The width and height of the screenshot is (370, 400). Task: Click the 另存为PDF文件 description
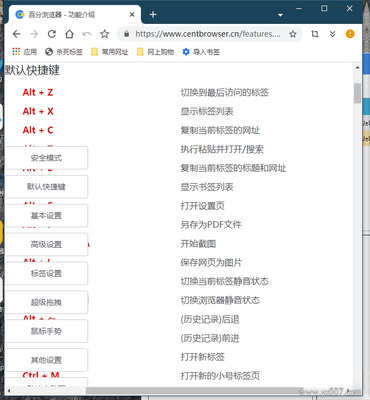click(x=211, y=225)
